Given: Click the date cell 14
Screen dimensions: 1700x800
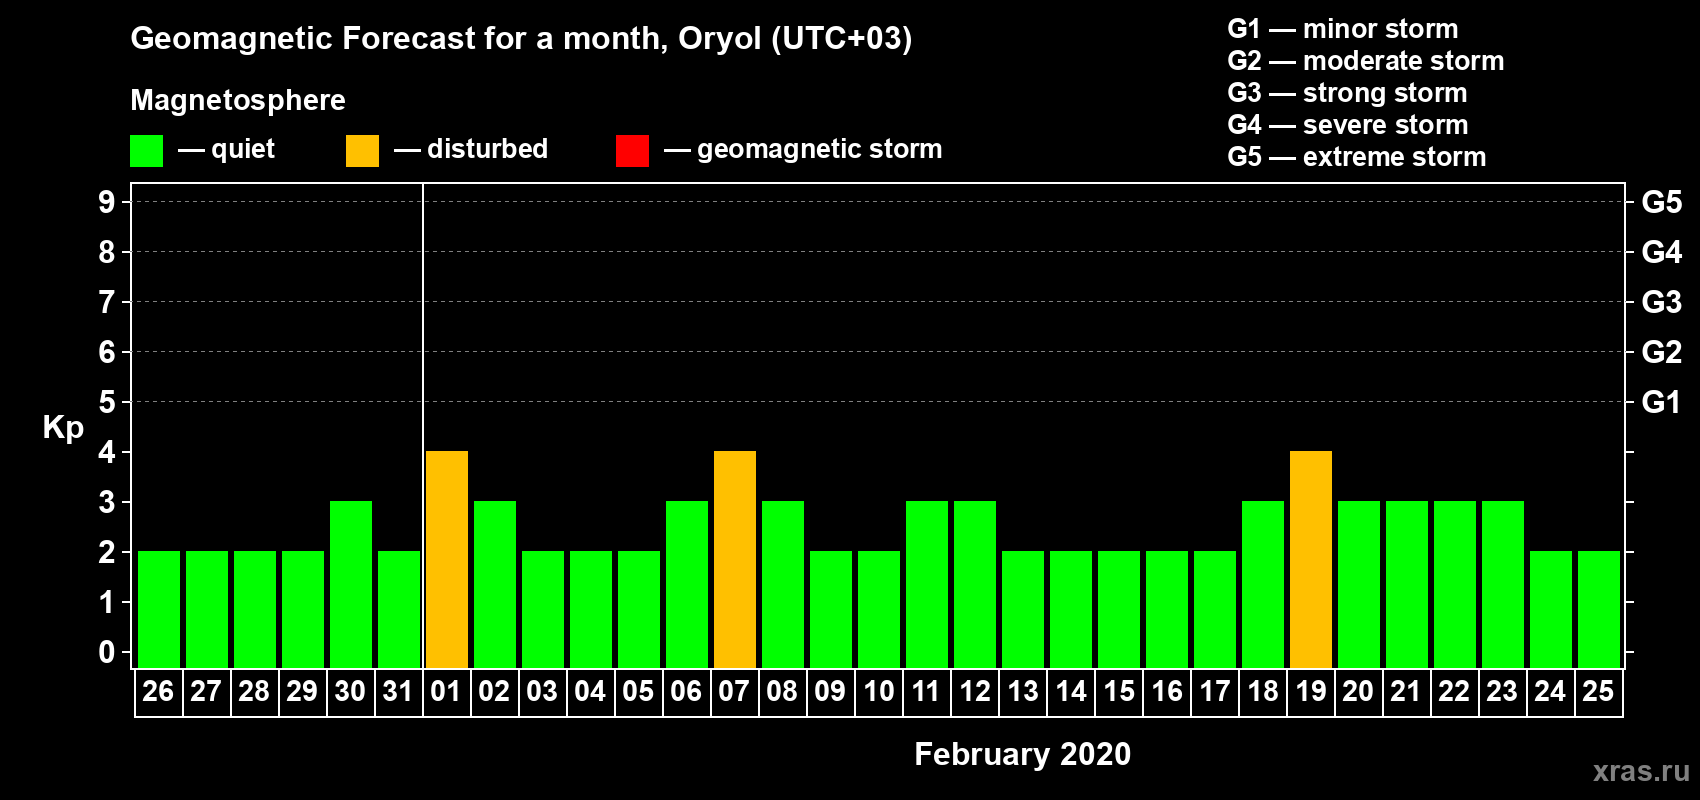Looking at the screenshot, I should (1071, 692).
